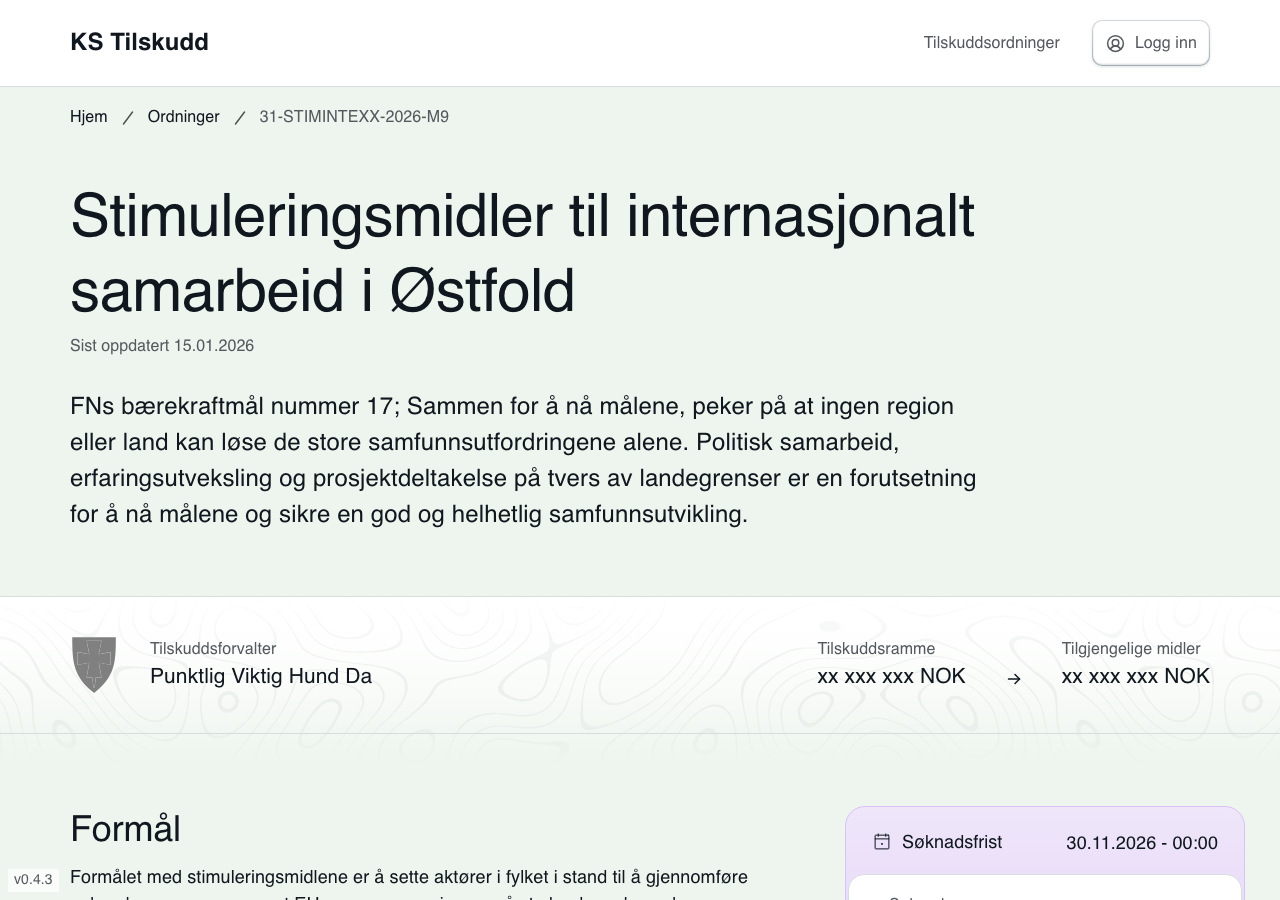Click the Tilgjengelige midler amount value
1280x900 pixels.
click(x=1135, y=676)
